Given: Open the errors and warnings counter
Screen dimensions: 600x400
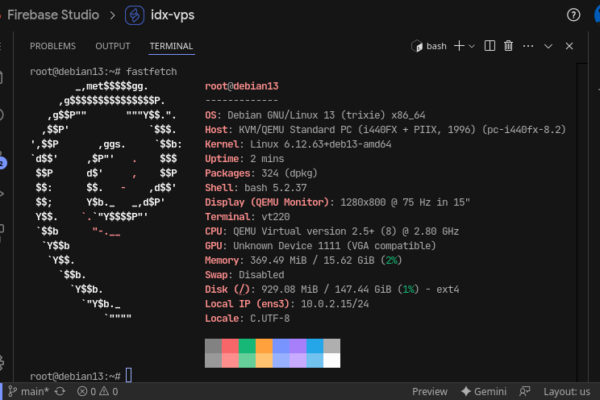Looking at the screenshot, I should [98, 392].
